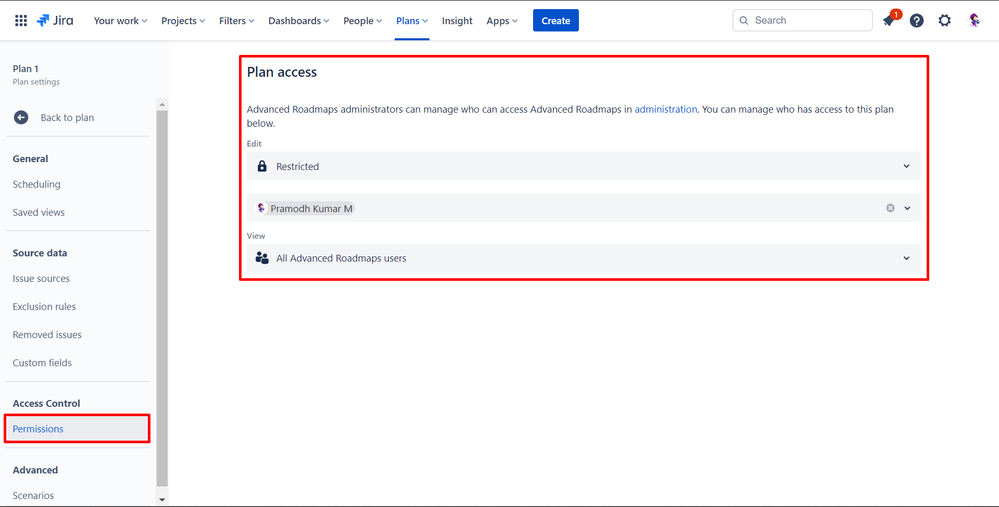This screenshot has width=999, height=507.
Task: Open Scenarios under Advanced
Action: pyautogui.click(x=33, y=495)
